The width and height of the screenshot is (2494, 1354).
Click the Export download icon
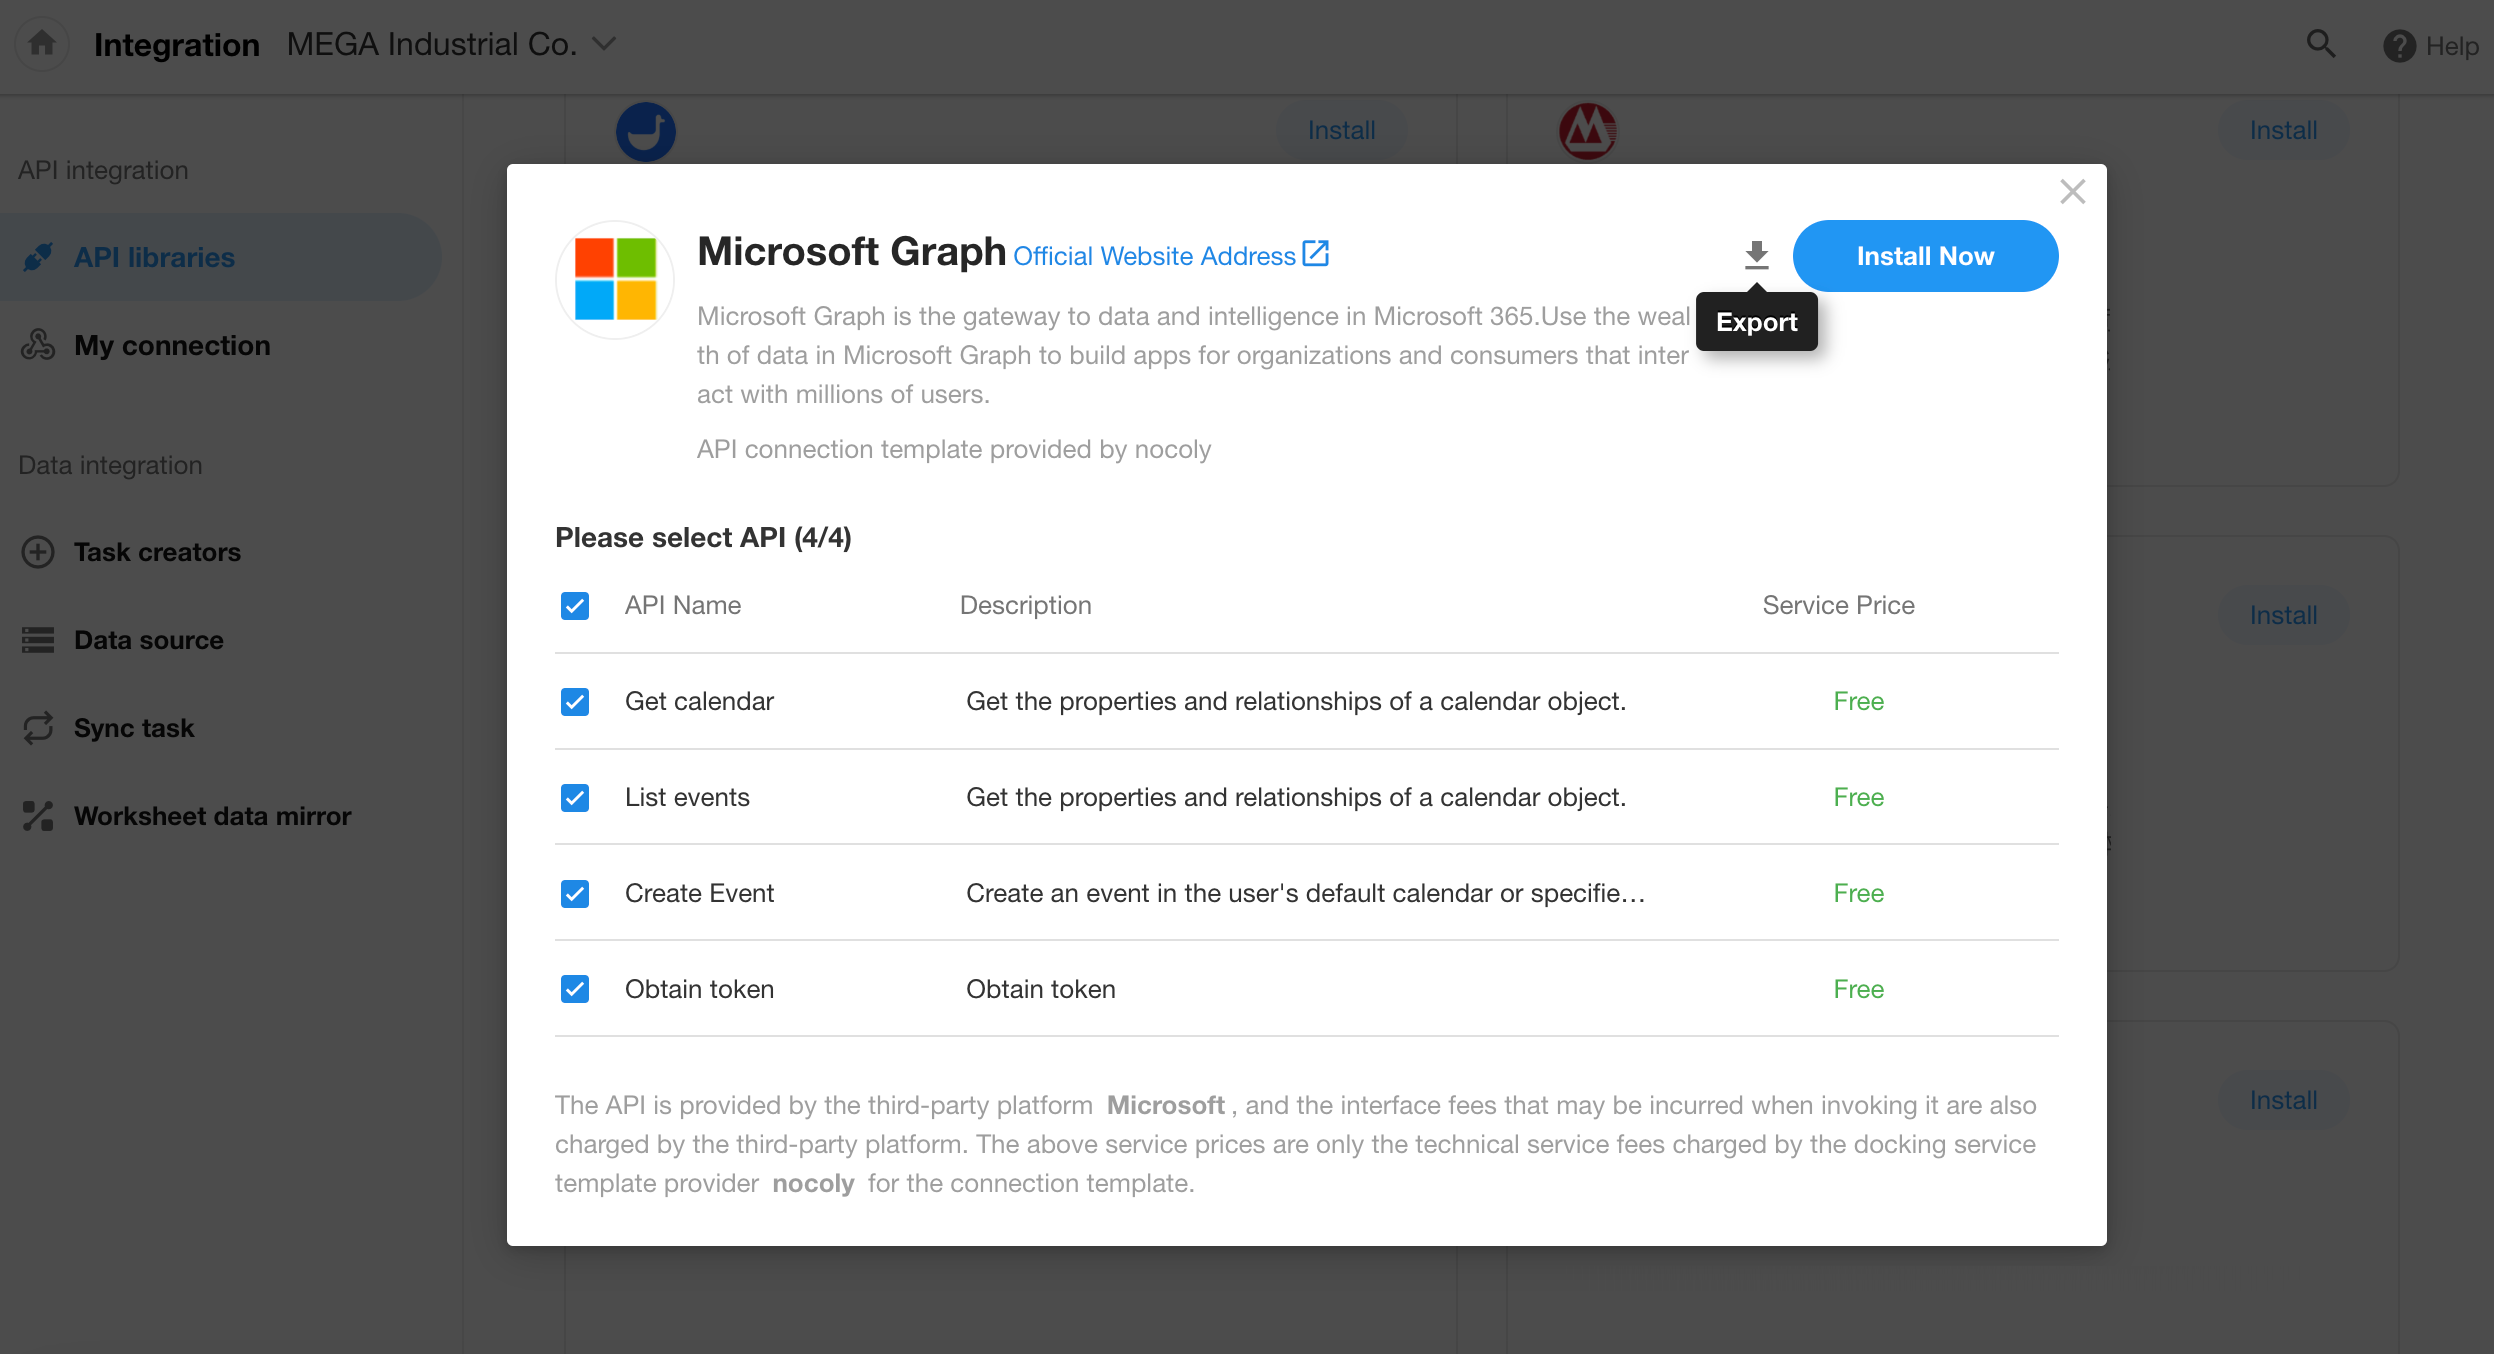coord(1756,255)
